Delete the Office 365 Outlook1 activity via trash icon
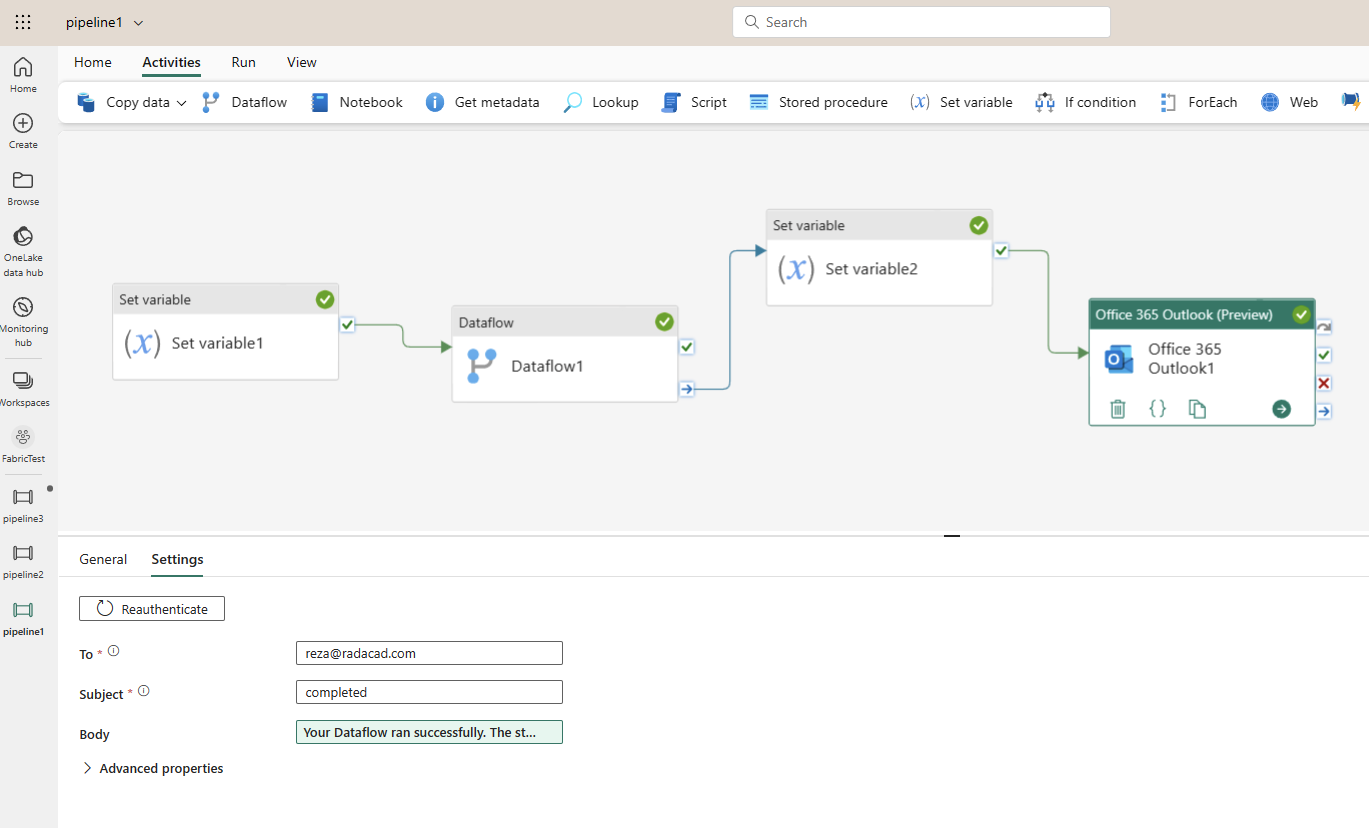Screen dimensions: 1369x828 [x=1118, y=408]
